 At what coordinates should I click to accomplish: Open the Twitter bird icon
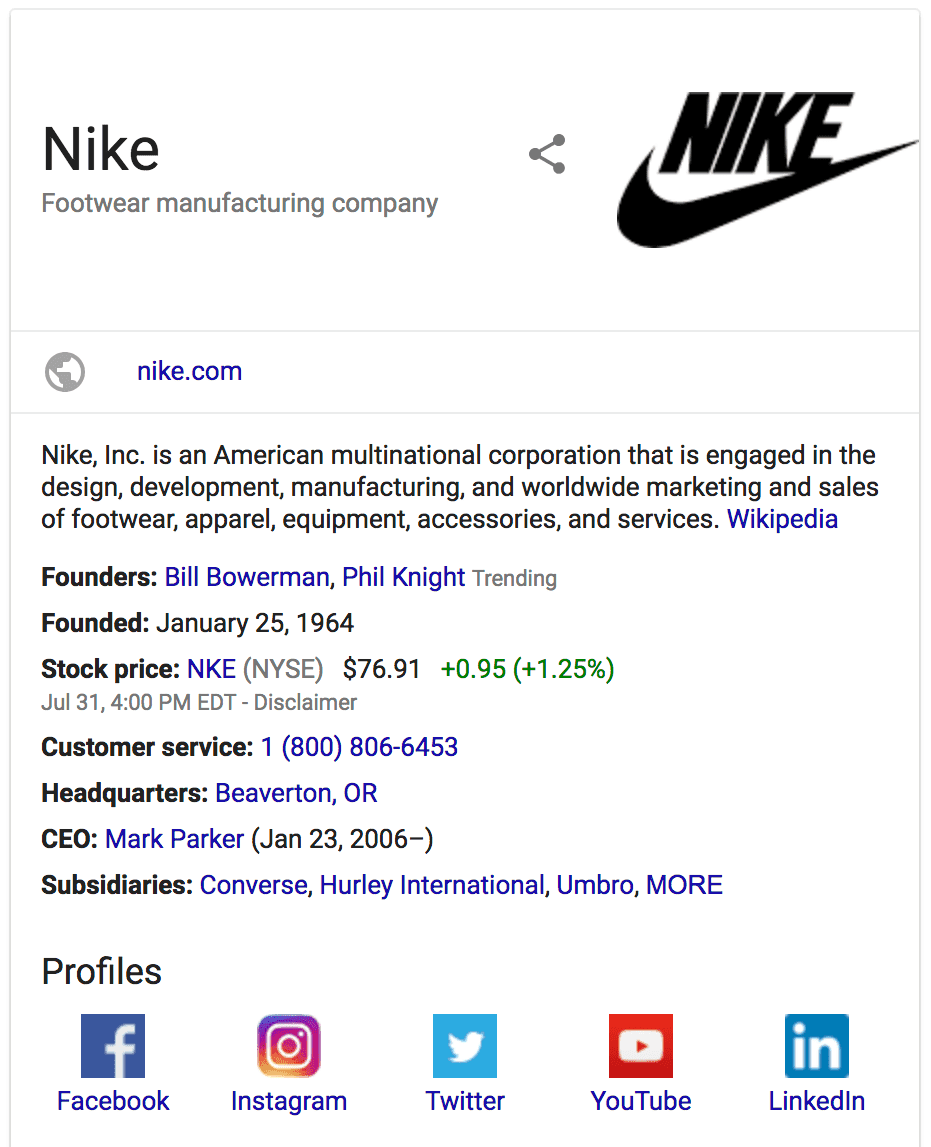point(465,1045)
